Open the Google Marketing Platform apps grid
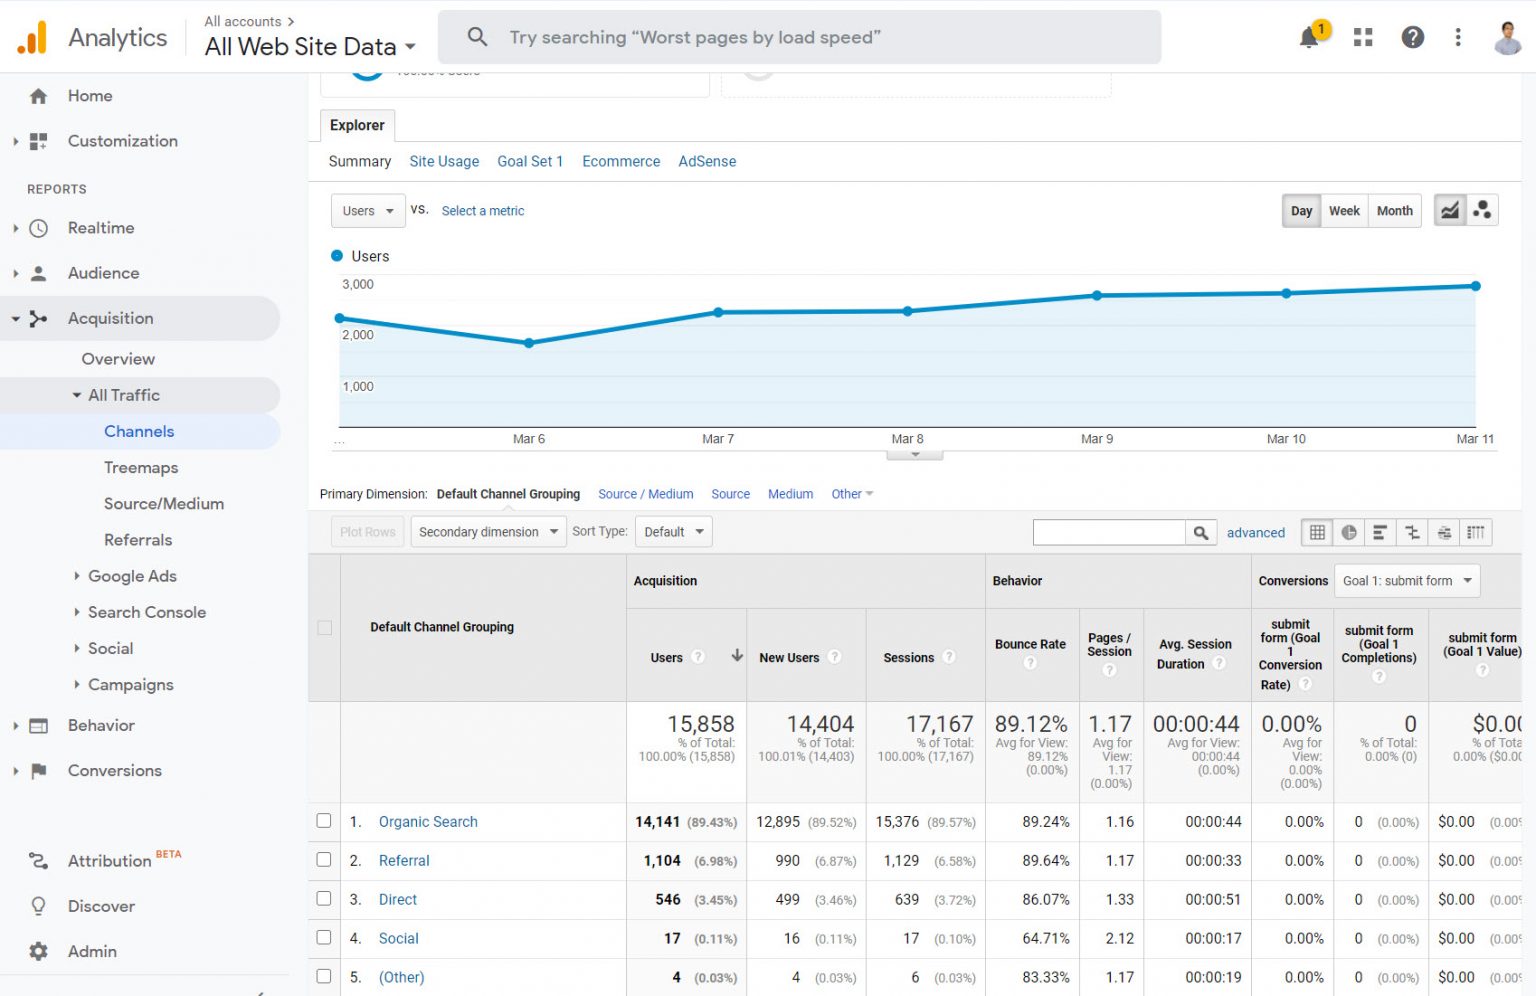 click(1362, 37)
